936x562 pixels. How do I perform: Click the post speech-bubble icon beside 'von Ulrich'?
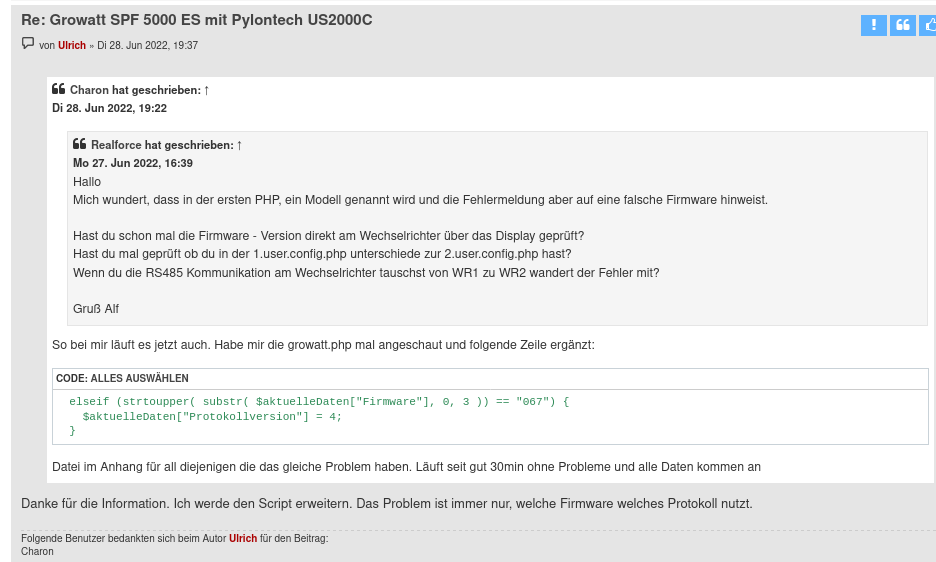(x=28, y=44)
